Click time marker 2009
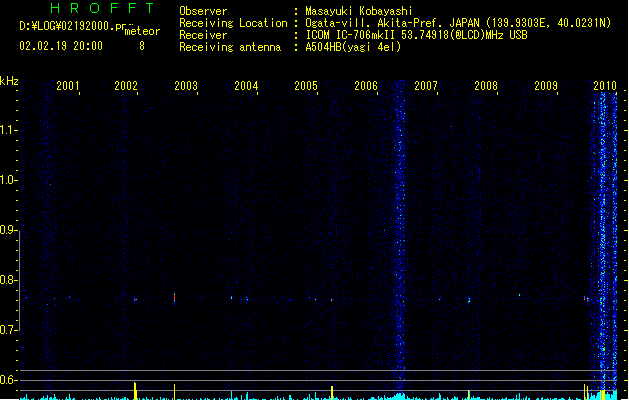629x400 pixels. (x=546, y=86)
